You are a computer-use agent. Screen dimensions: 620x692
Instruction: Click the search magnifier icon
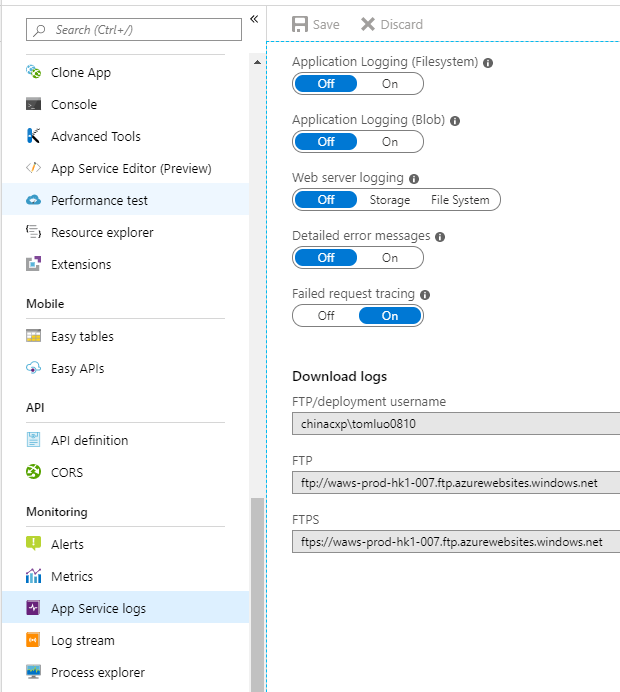[x=39, y=30]
